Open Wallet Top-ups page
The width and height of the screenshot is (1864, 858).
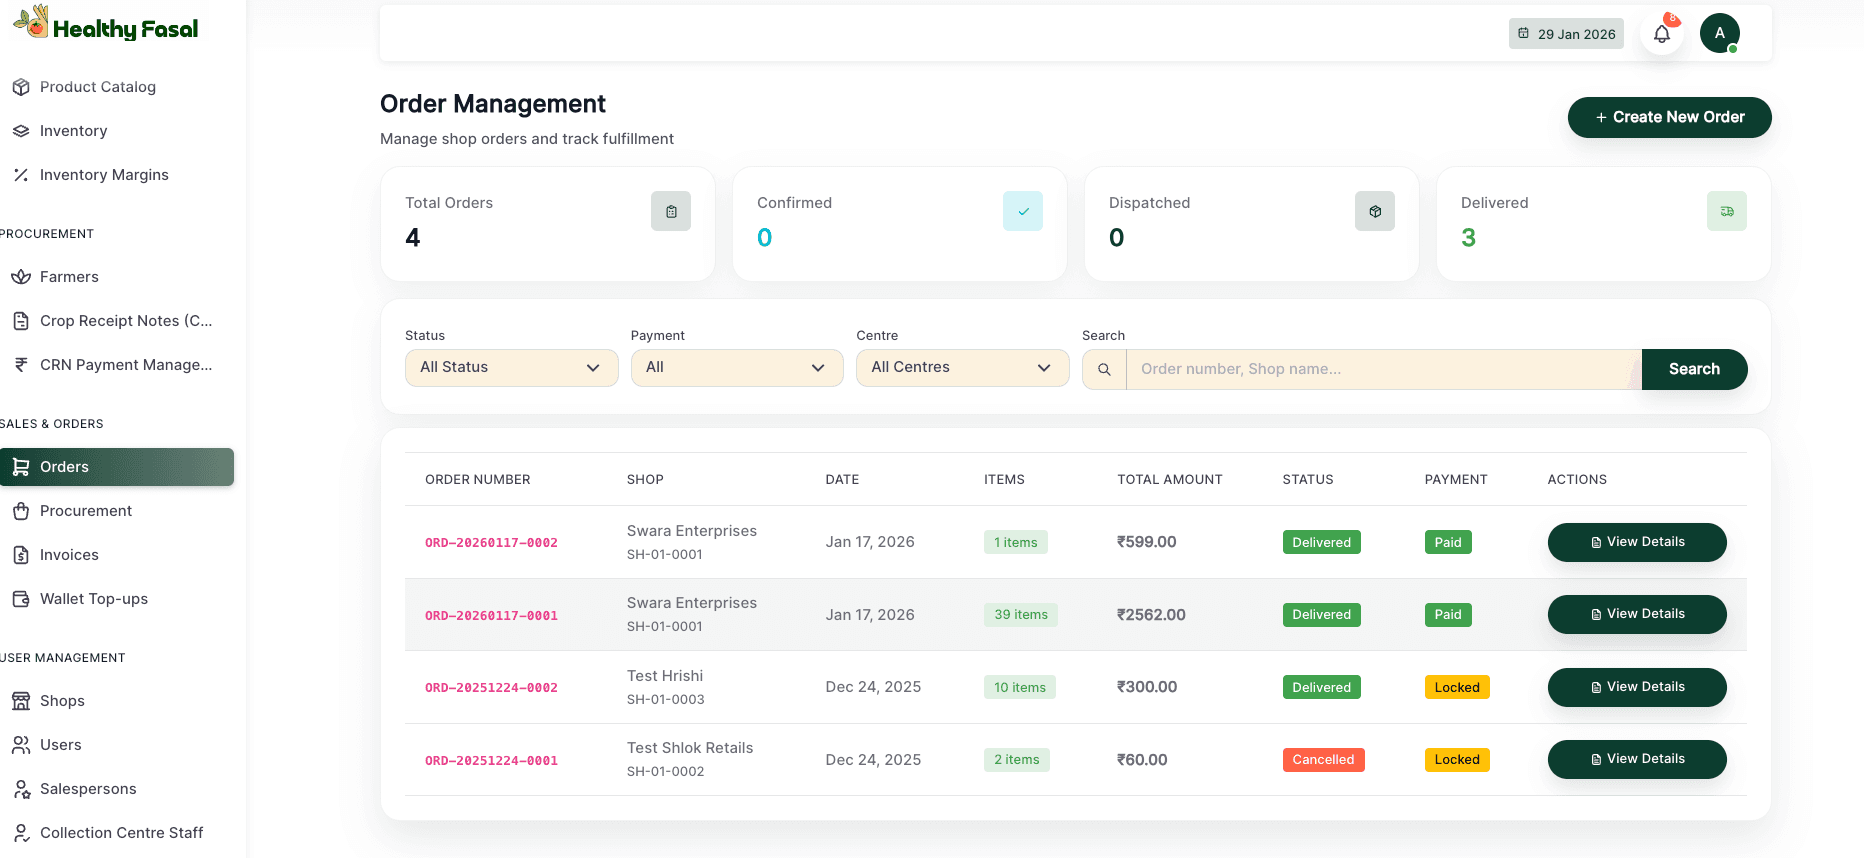click(94, 599)
